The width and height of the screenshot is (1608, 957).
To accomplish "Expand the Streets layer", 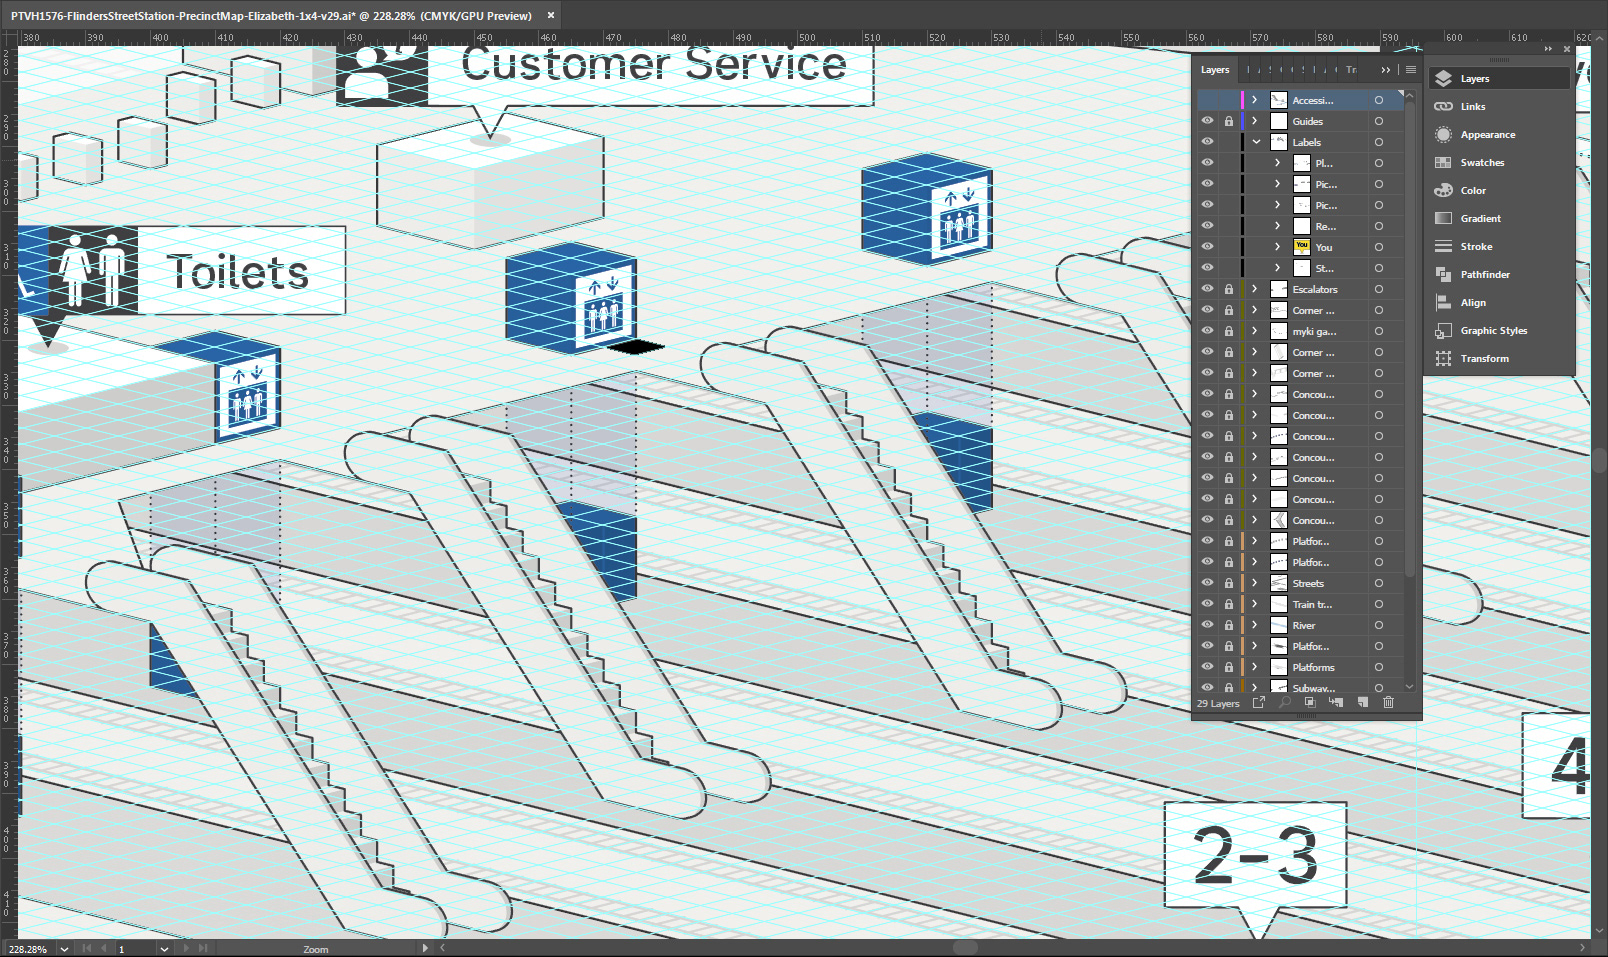I will click(1255, 583).
